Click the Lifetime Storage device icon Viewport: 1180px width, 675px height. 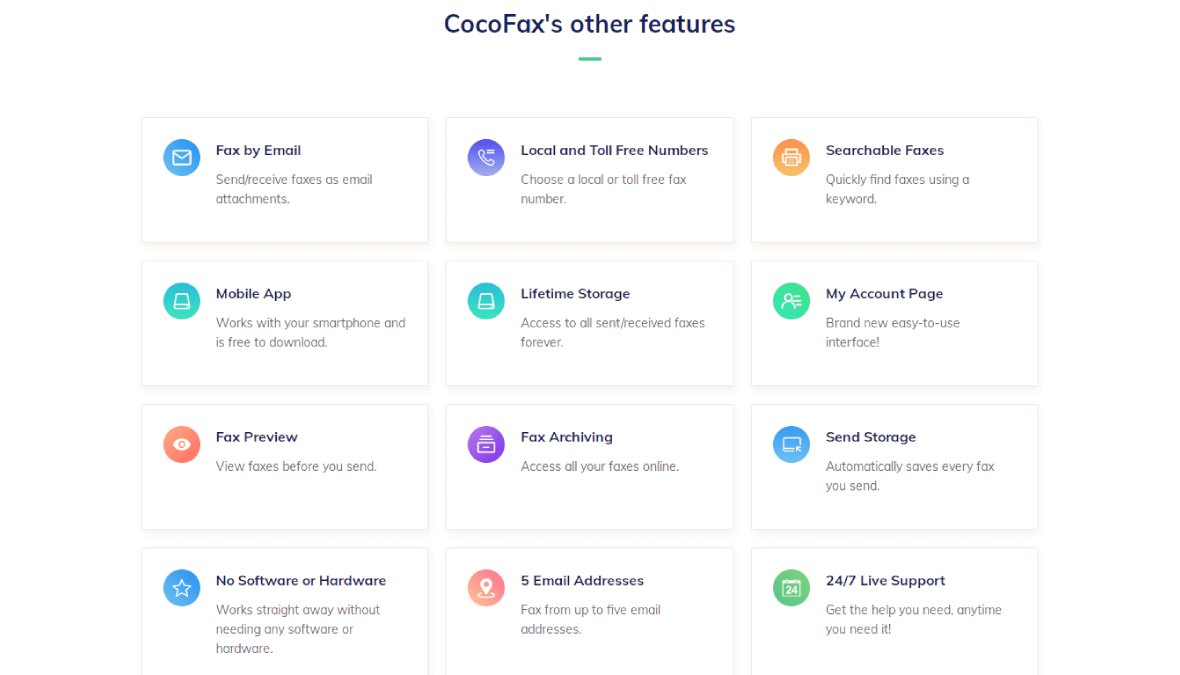[486, 300]
